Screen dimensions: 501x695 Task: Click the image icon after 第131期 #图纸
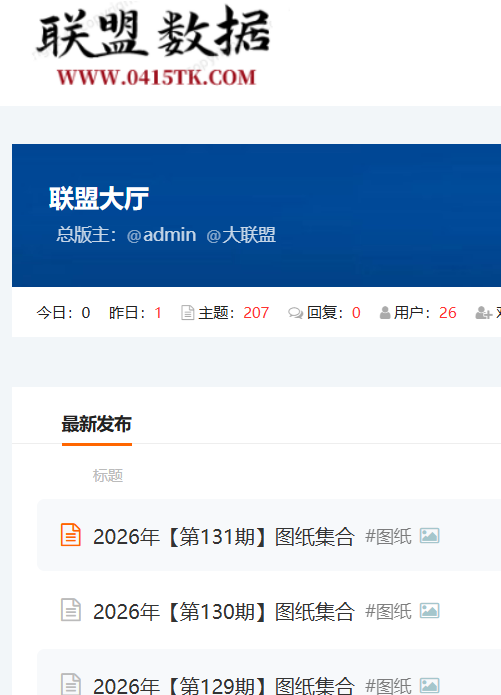(430, 535)
